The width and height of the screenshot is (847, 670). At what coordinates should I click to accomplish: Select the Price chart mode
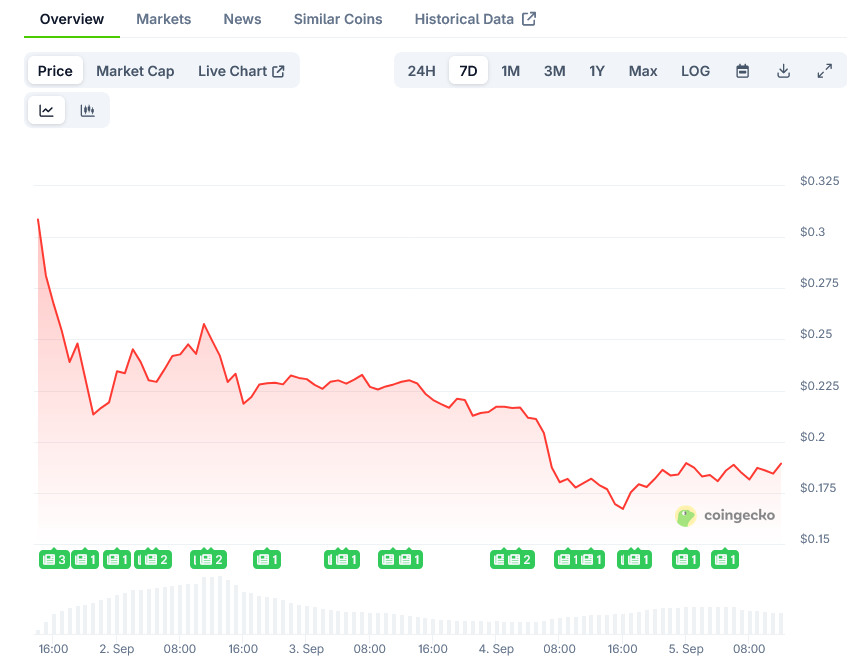[55, 71]
